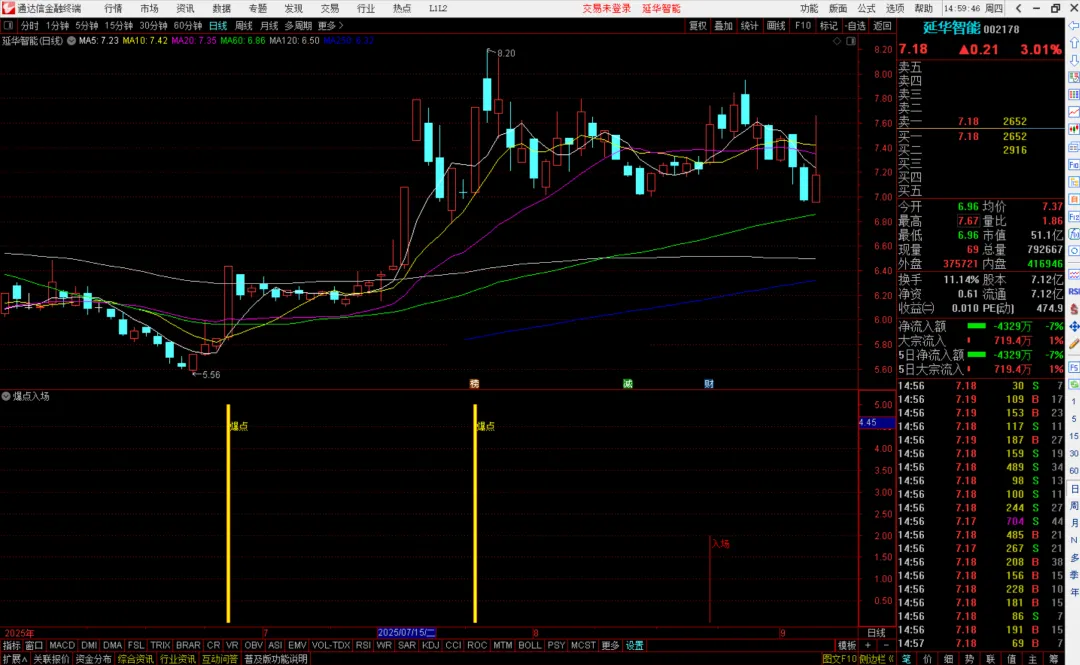The image size is (1080, 665).
Task: Click the 月 period icon in right sidebar
Action: click(1074, 523)
